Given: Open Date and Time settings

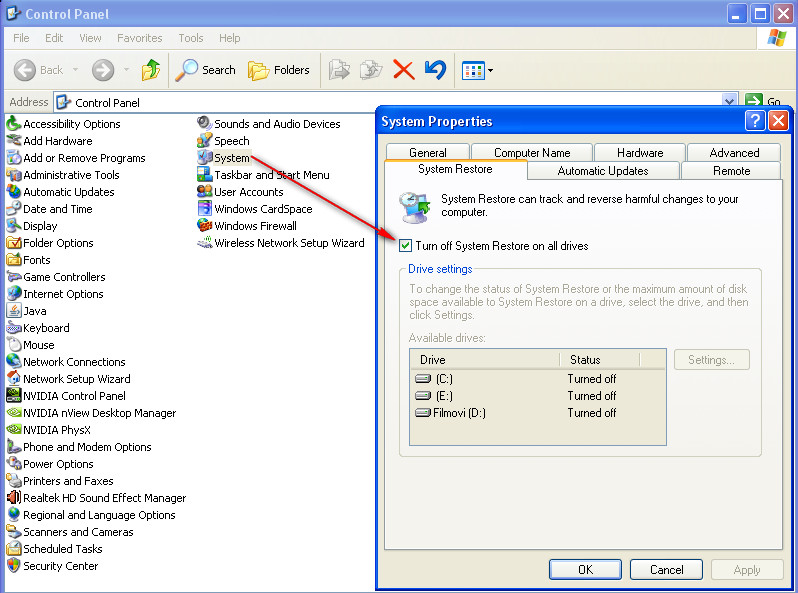Looking at the screenshot, I should tap(49, 209).
